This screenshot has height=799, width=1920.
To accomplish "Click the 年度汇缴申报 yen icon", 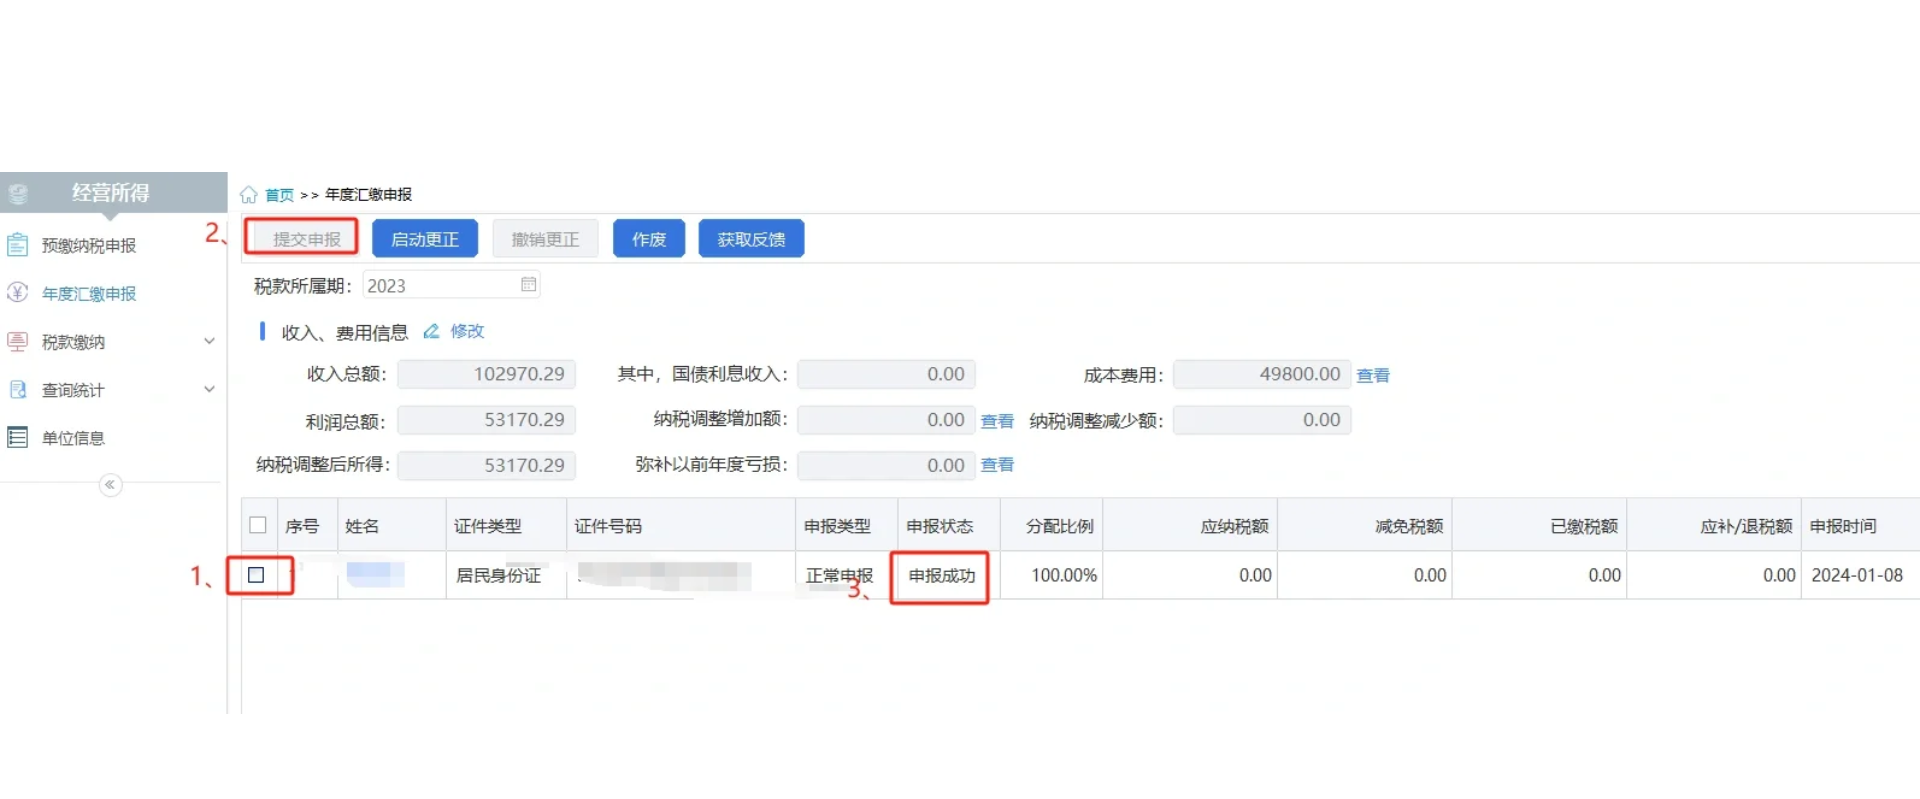I will (x=17, y=292).
